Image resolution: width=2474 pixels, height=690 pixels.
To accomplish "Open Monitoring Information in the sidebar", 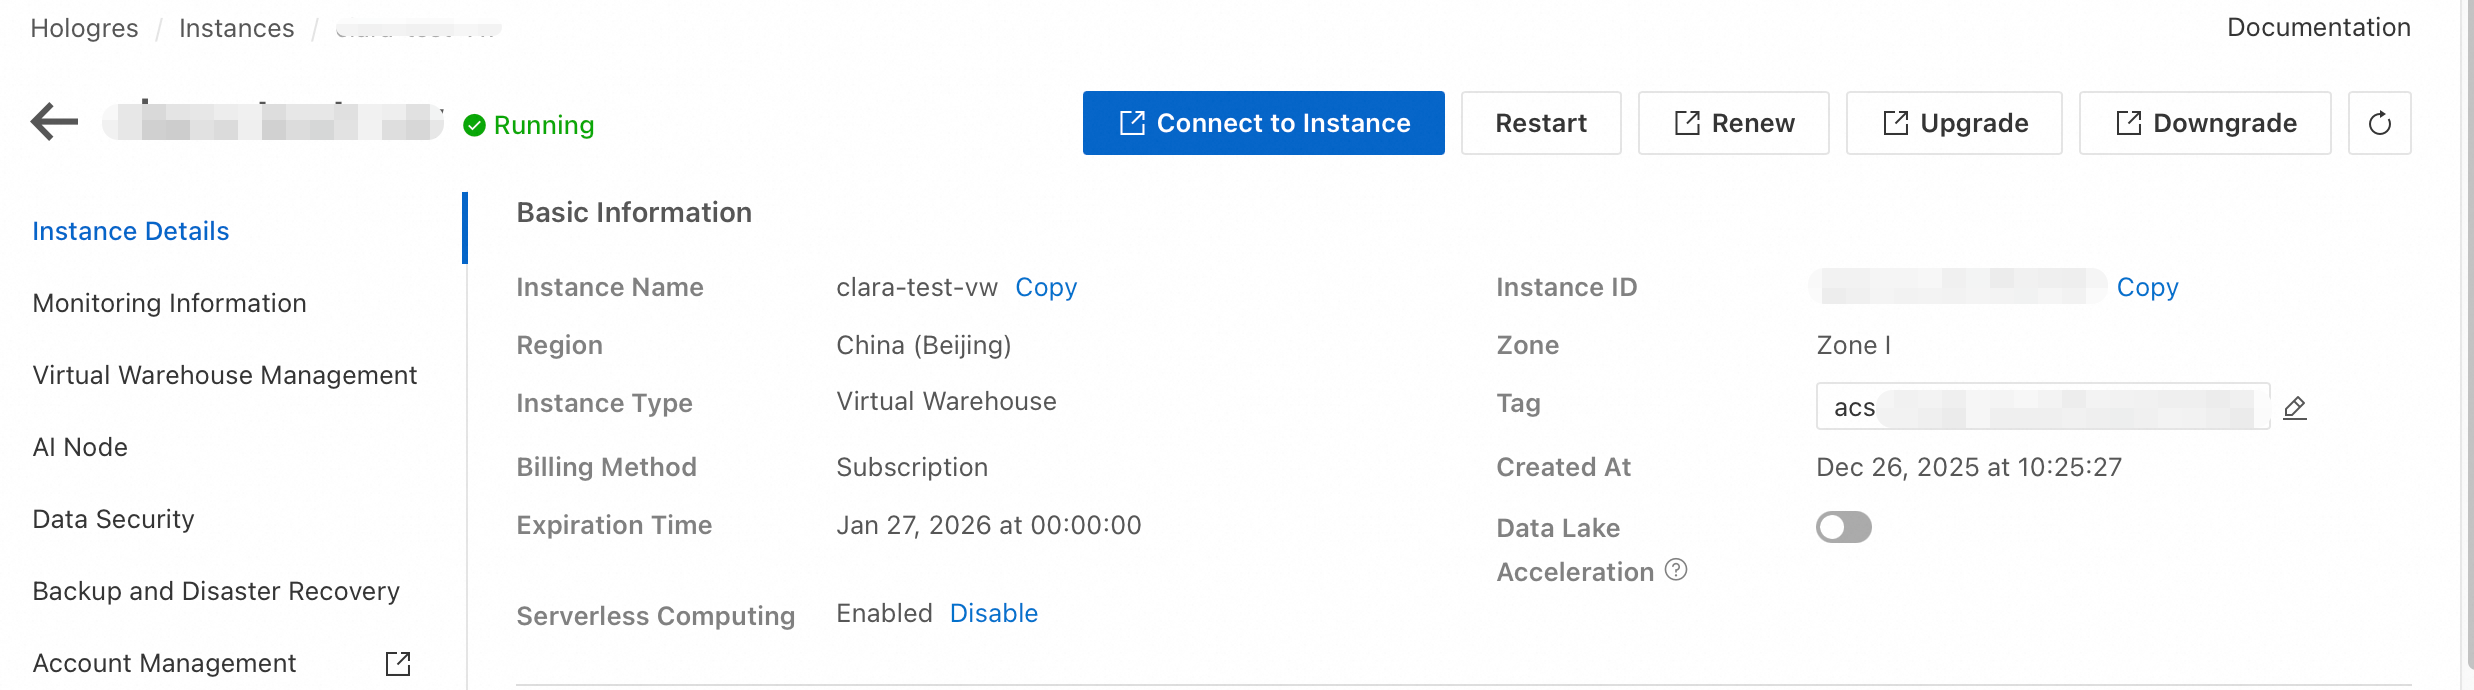I will (169, 303).
